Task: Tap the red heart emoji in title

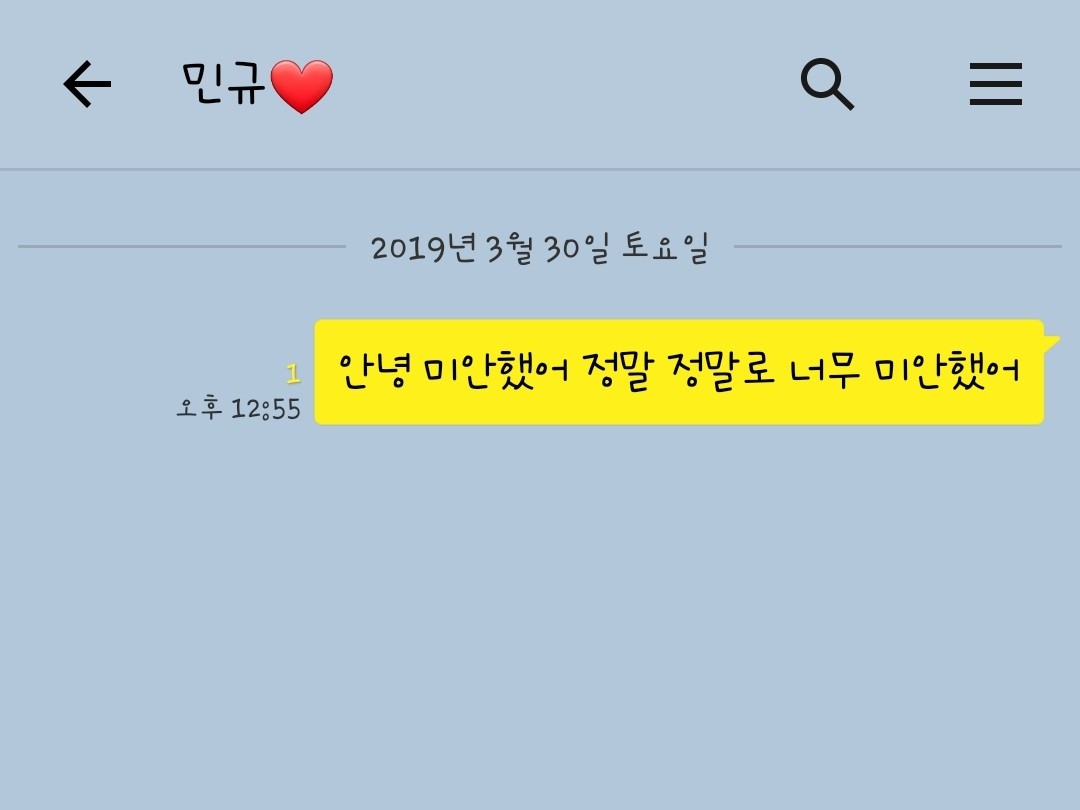Action: (302, 86)
